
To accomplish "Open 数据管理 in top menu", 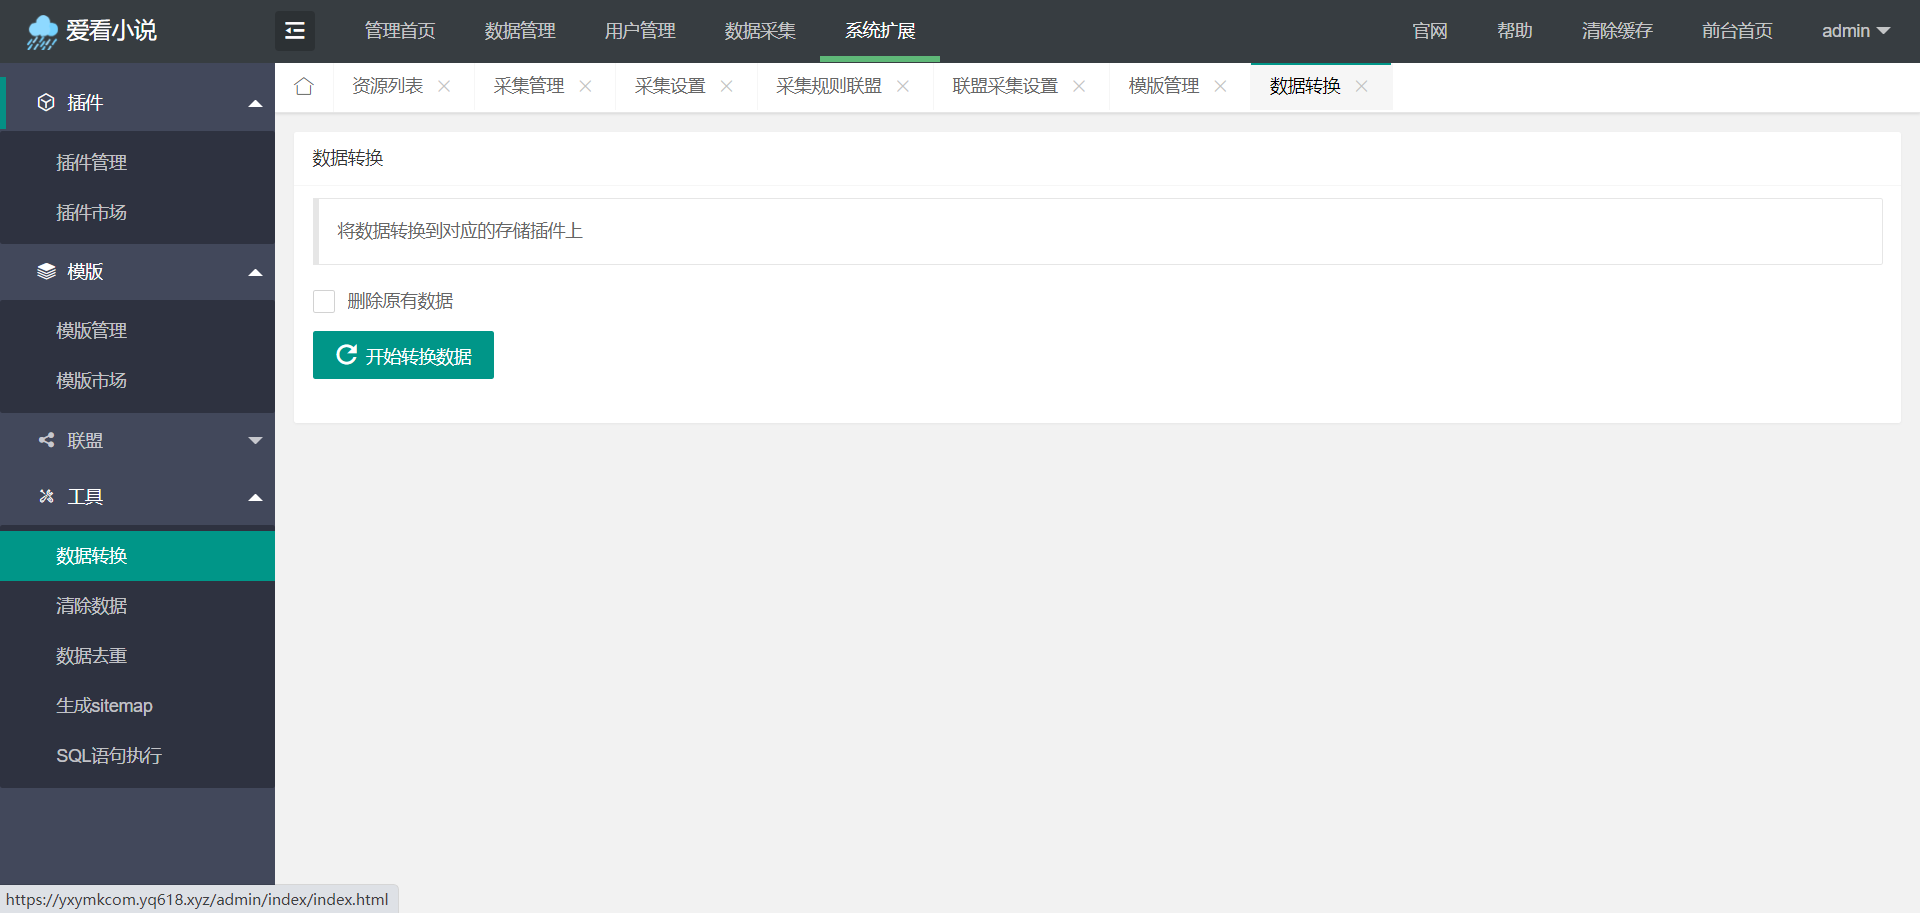I will [x=520, y=31].
